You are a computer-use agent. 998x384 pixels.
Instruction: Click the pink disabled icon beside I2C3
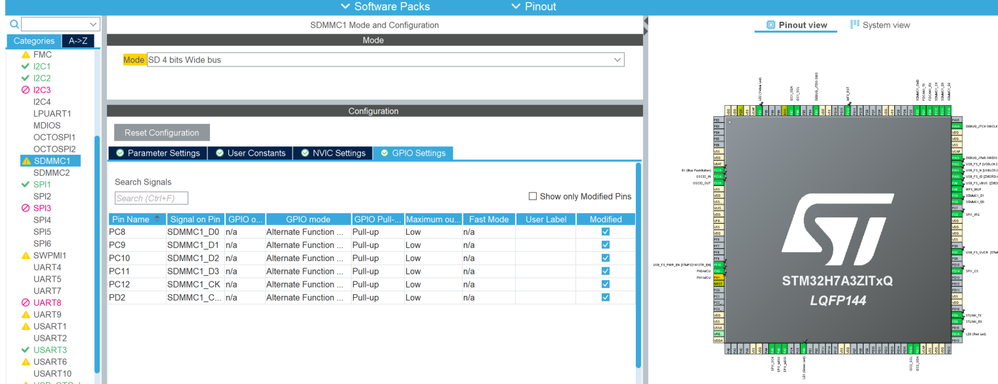coord(26,90)
